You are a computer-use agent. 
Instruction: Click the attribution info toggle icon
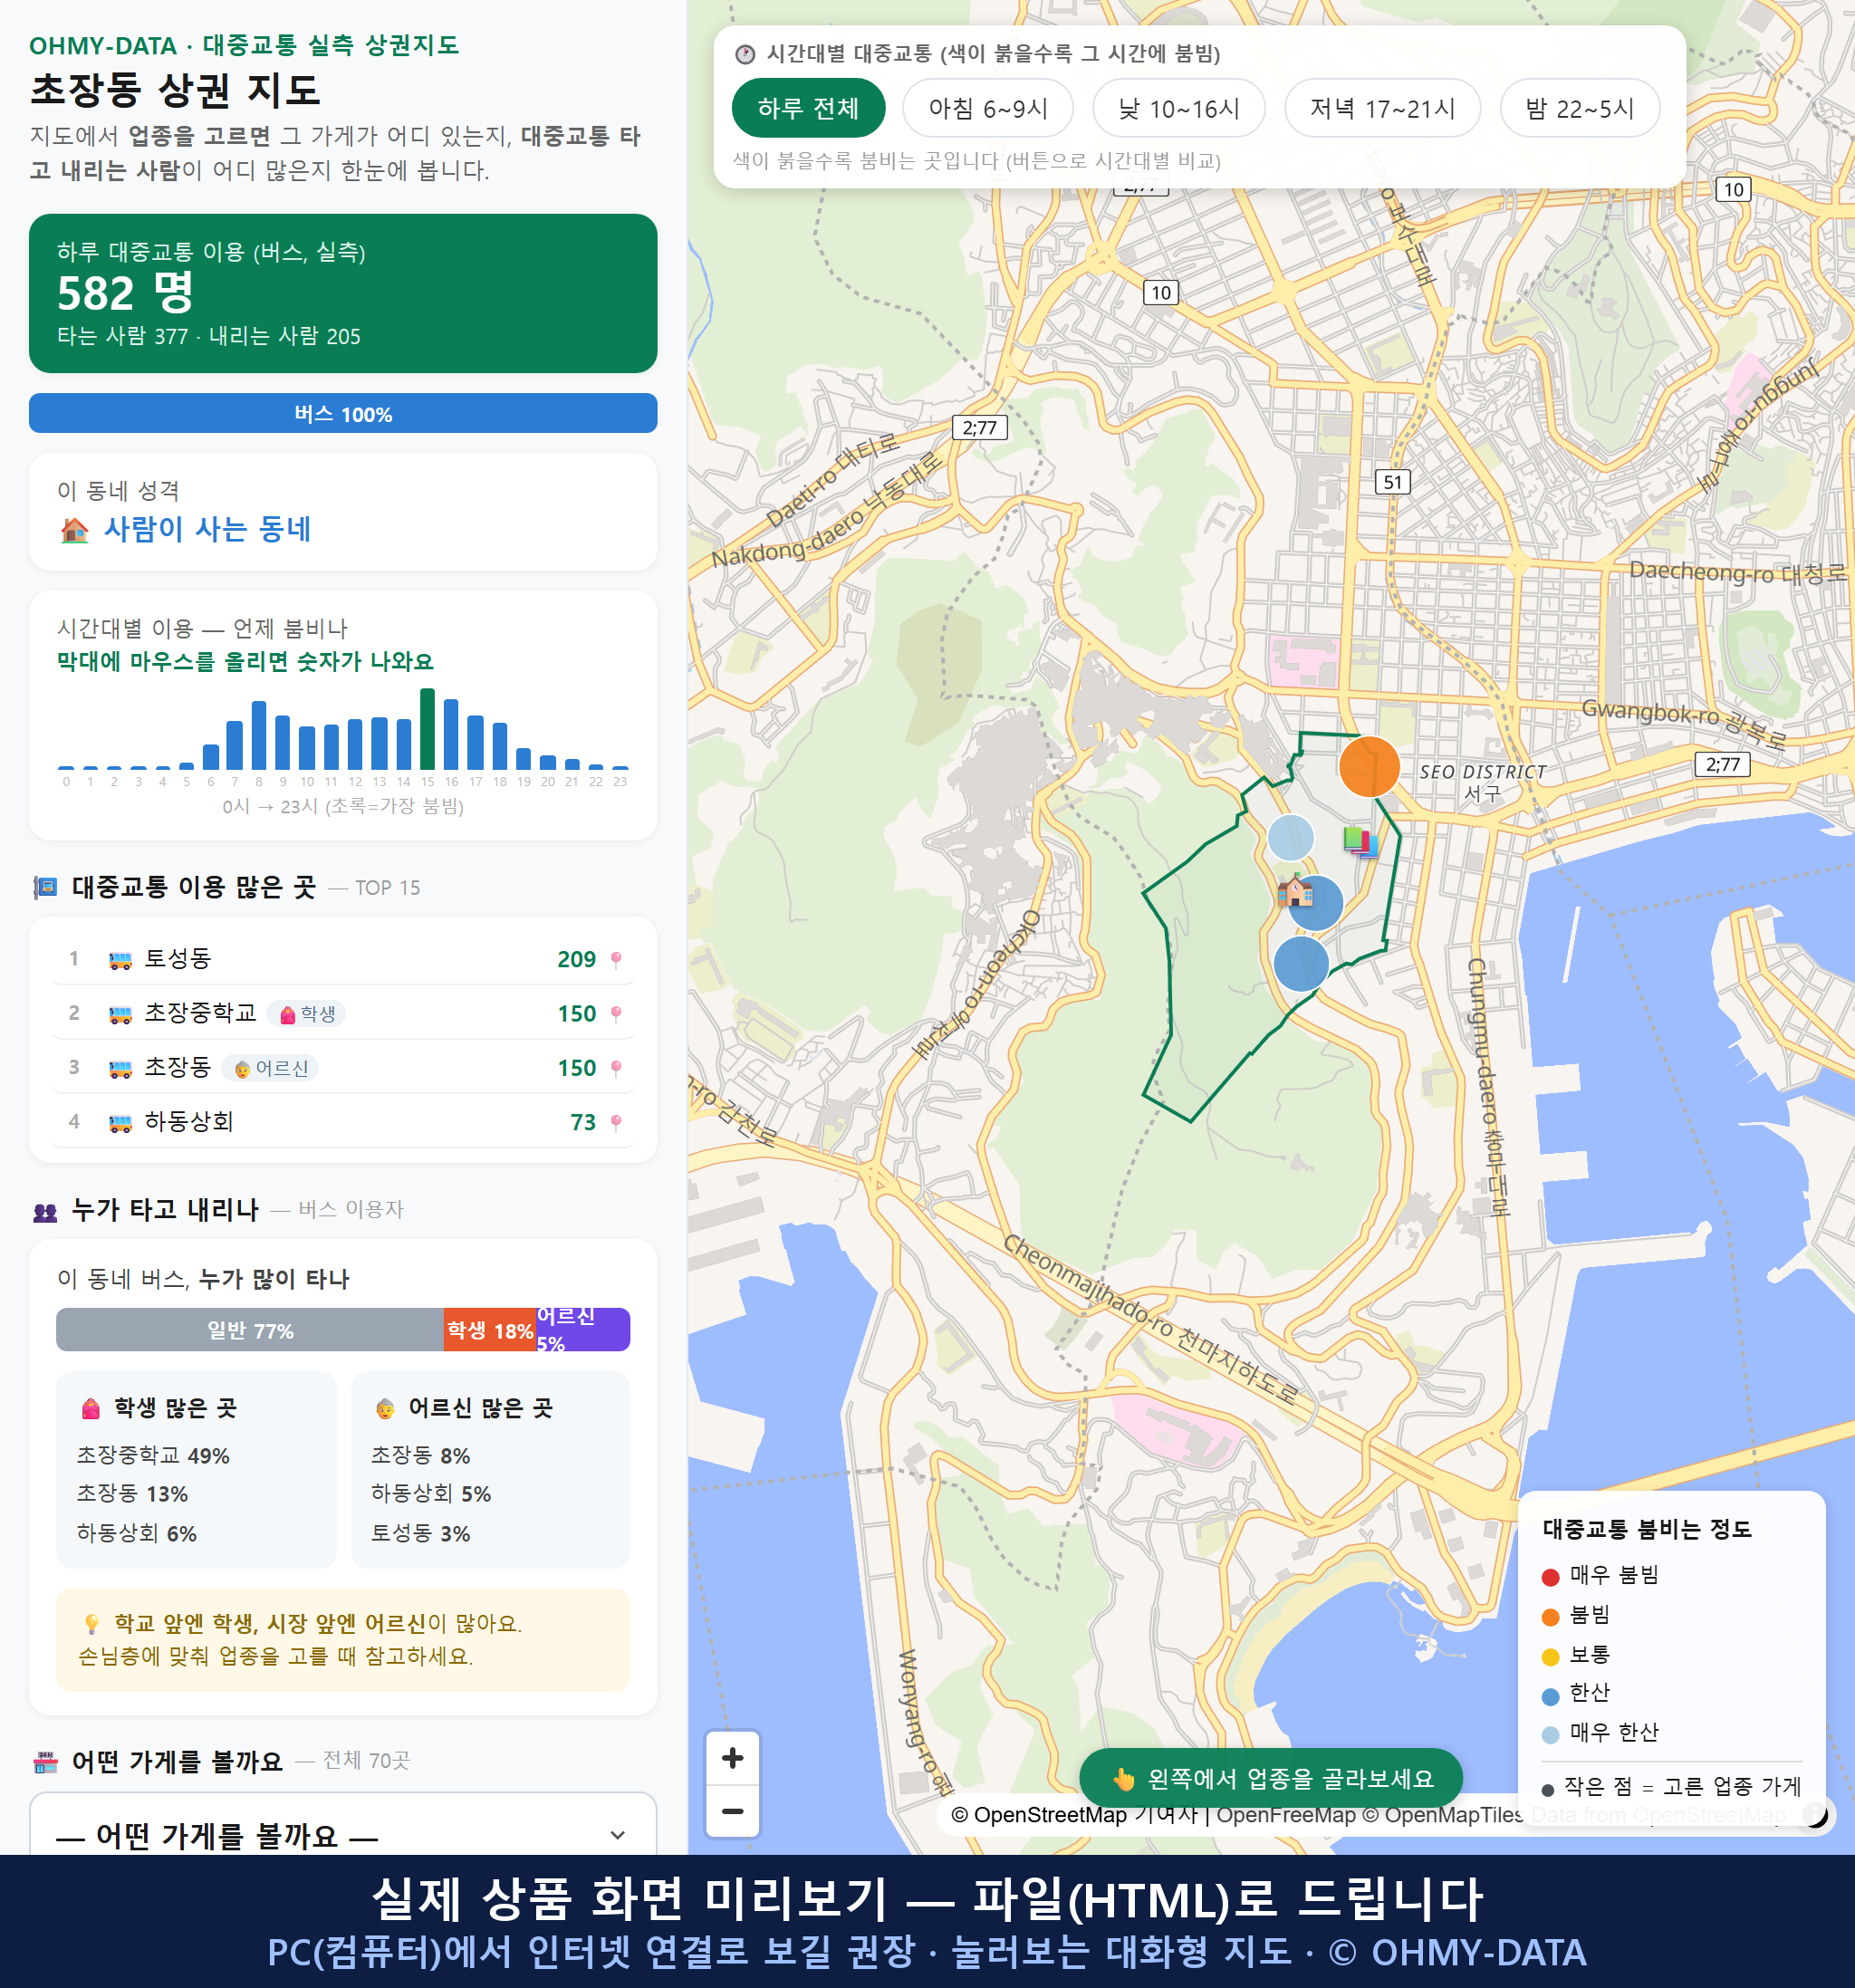click(1814, 1813)
